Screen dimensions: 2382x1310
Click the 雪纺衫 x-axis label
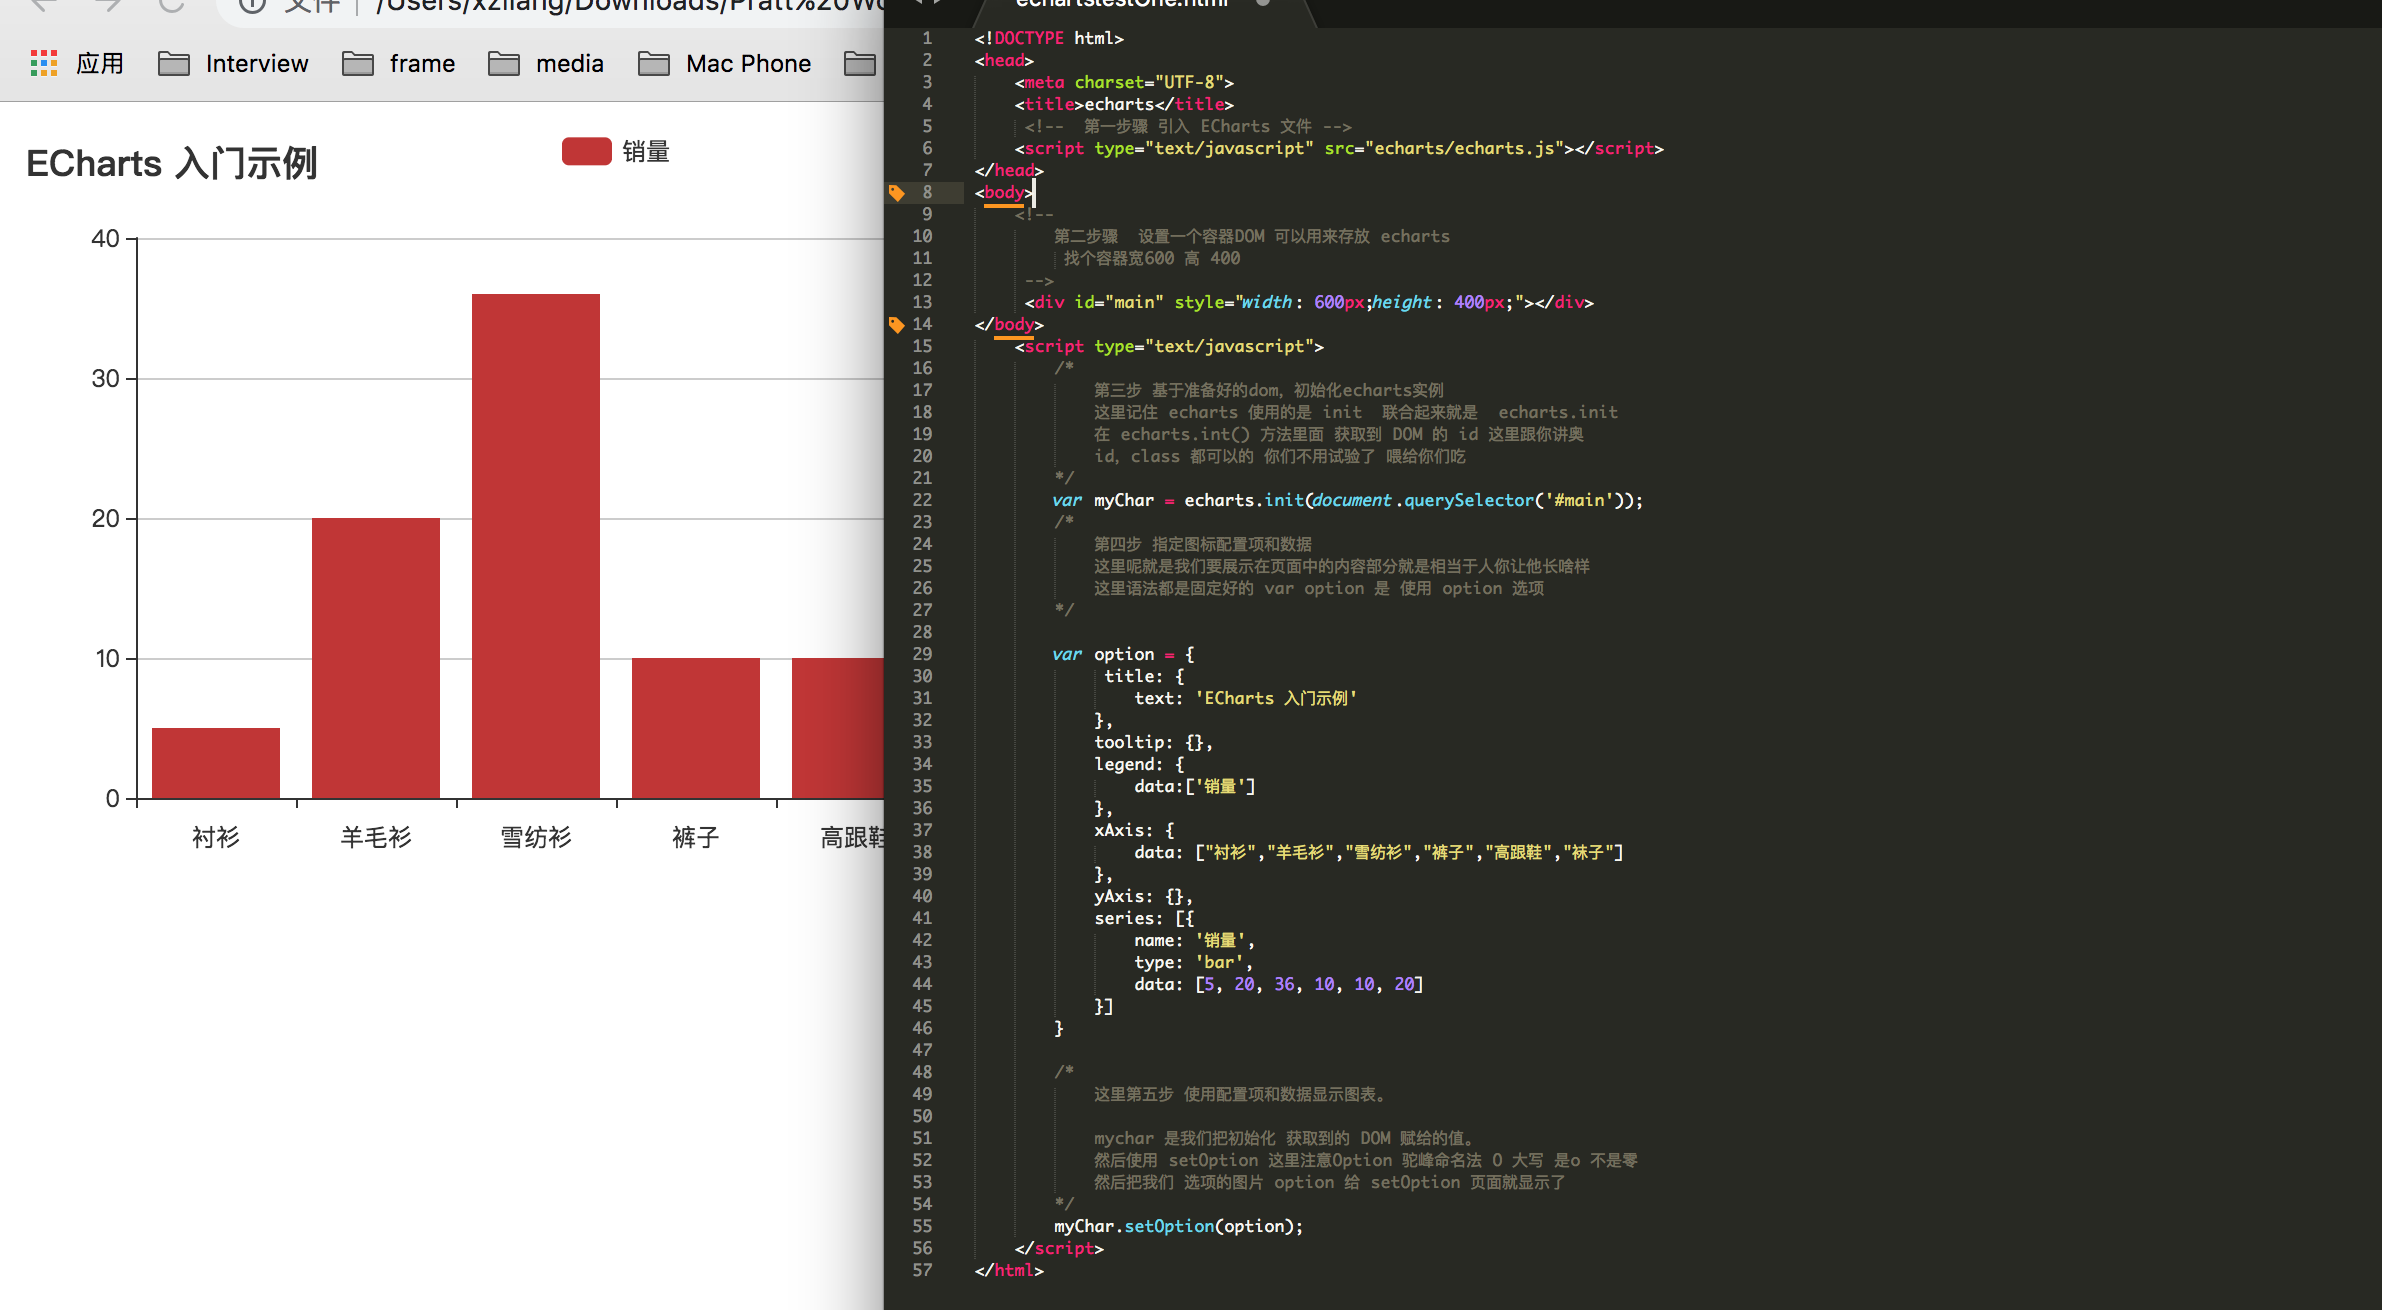536,837
